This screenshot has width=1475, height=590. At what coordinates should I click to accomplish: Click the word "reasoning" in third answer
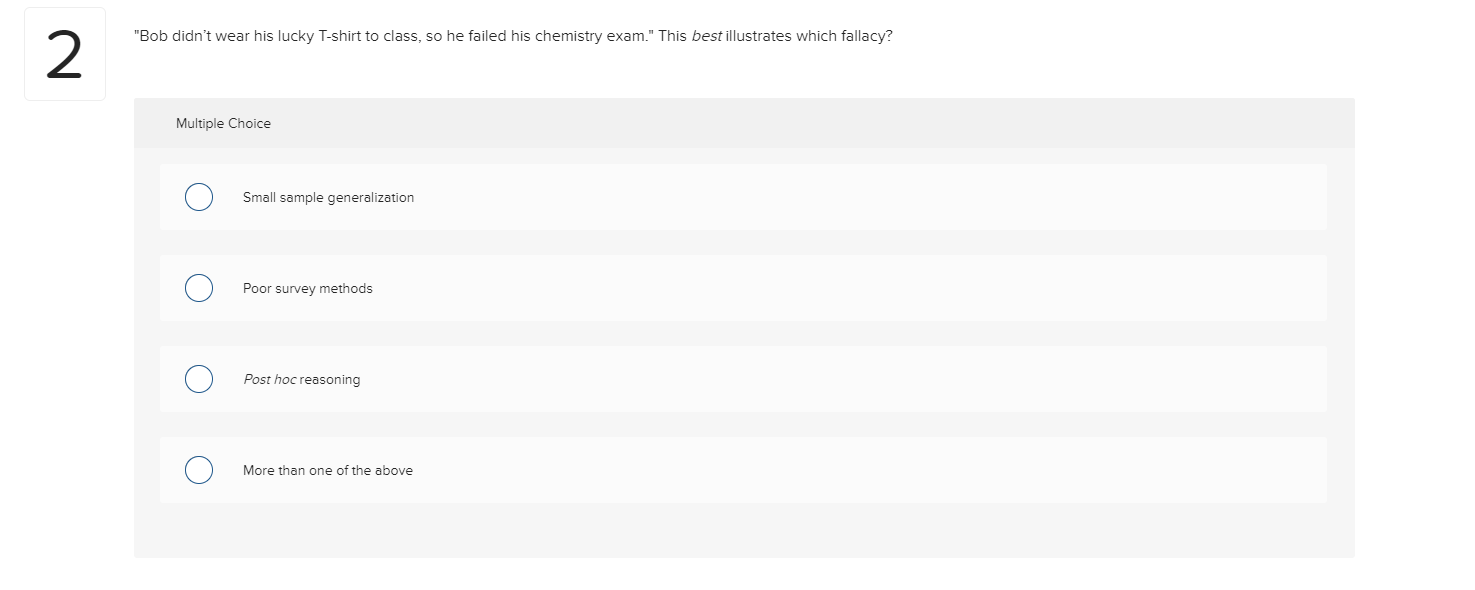[x=330, y=380]
